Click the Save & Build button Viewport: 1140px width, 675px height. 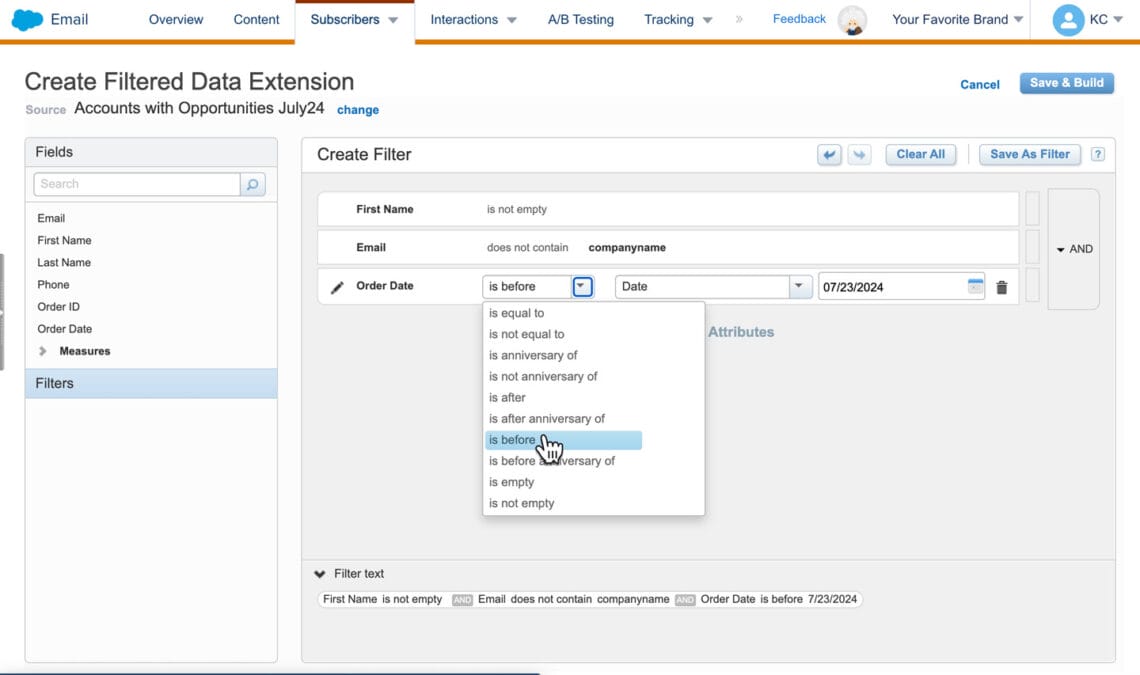(1066, 84)
